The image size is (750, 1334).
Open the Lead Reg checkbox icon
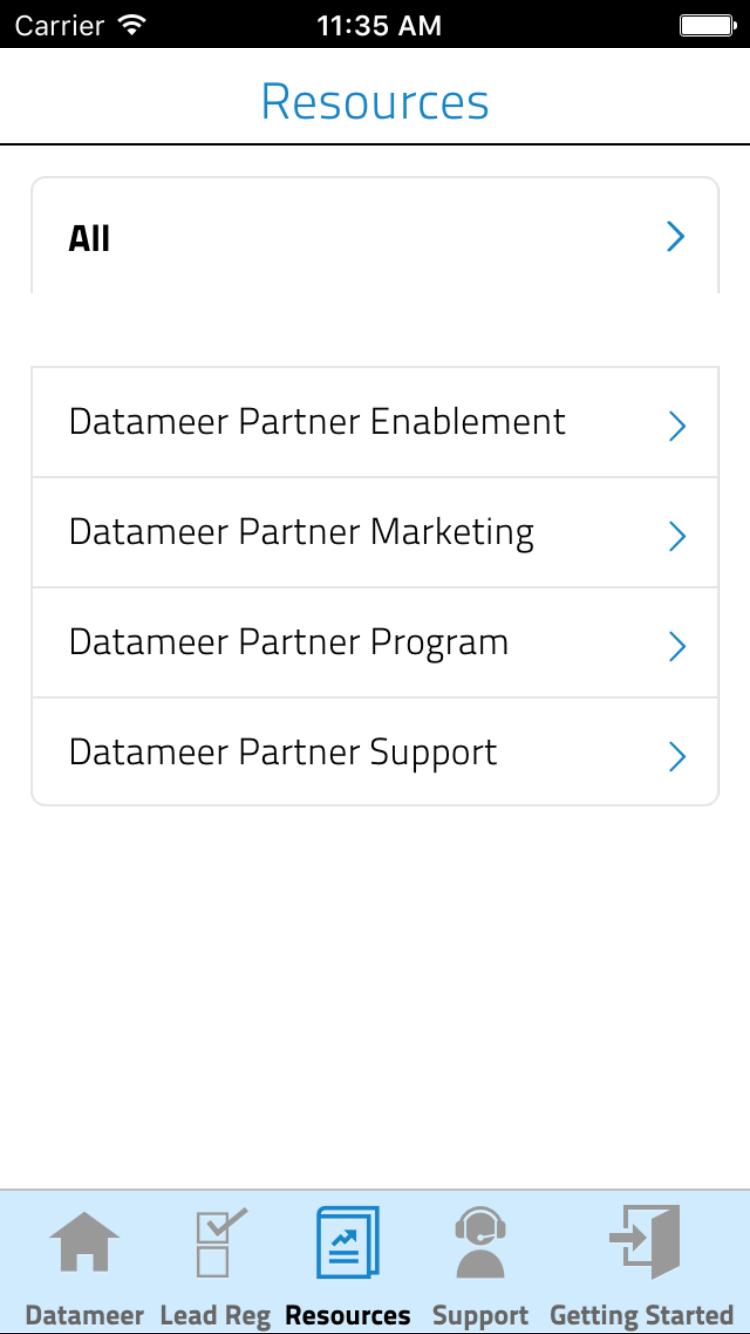(220, 1242)
